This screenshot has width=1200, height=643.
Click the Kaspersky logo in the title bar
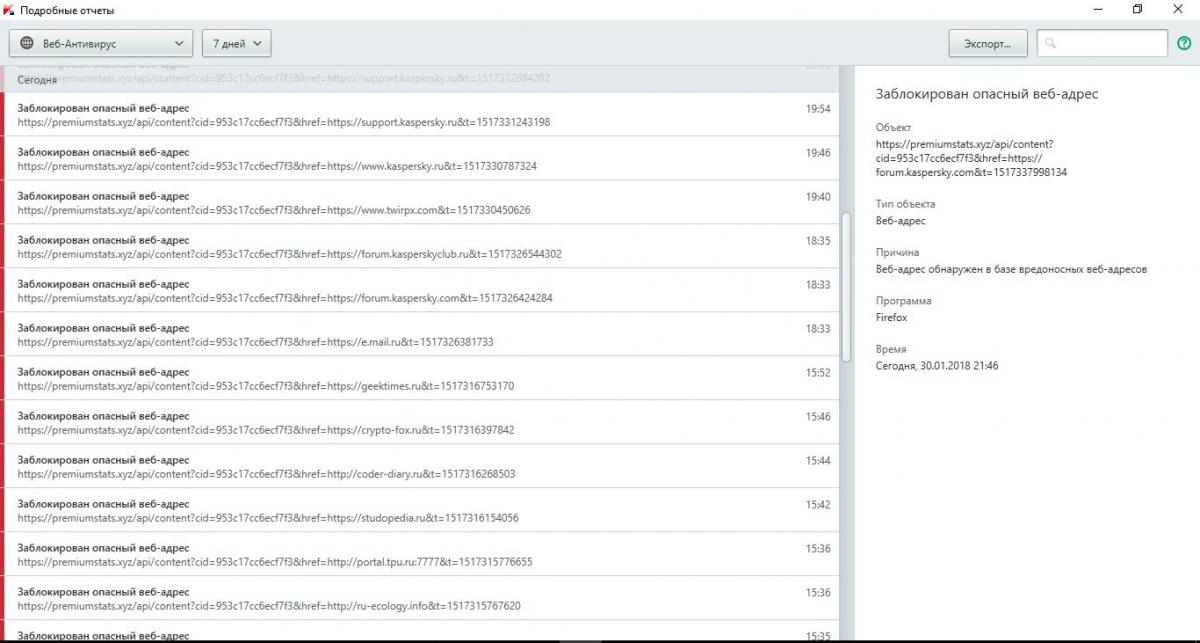click(x=9, y=10)
